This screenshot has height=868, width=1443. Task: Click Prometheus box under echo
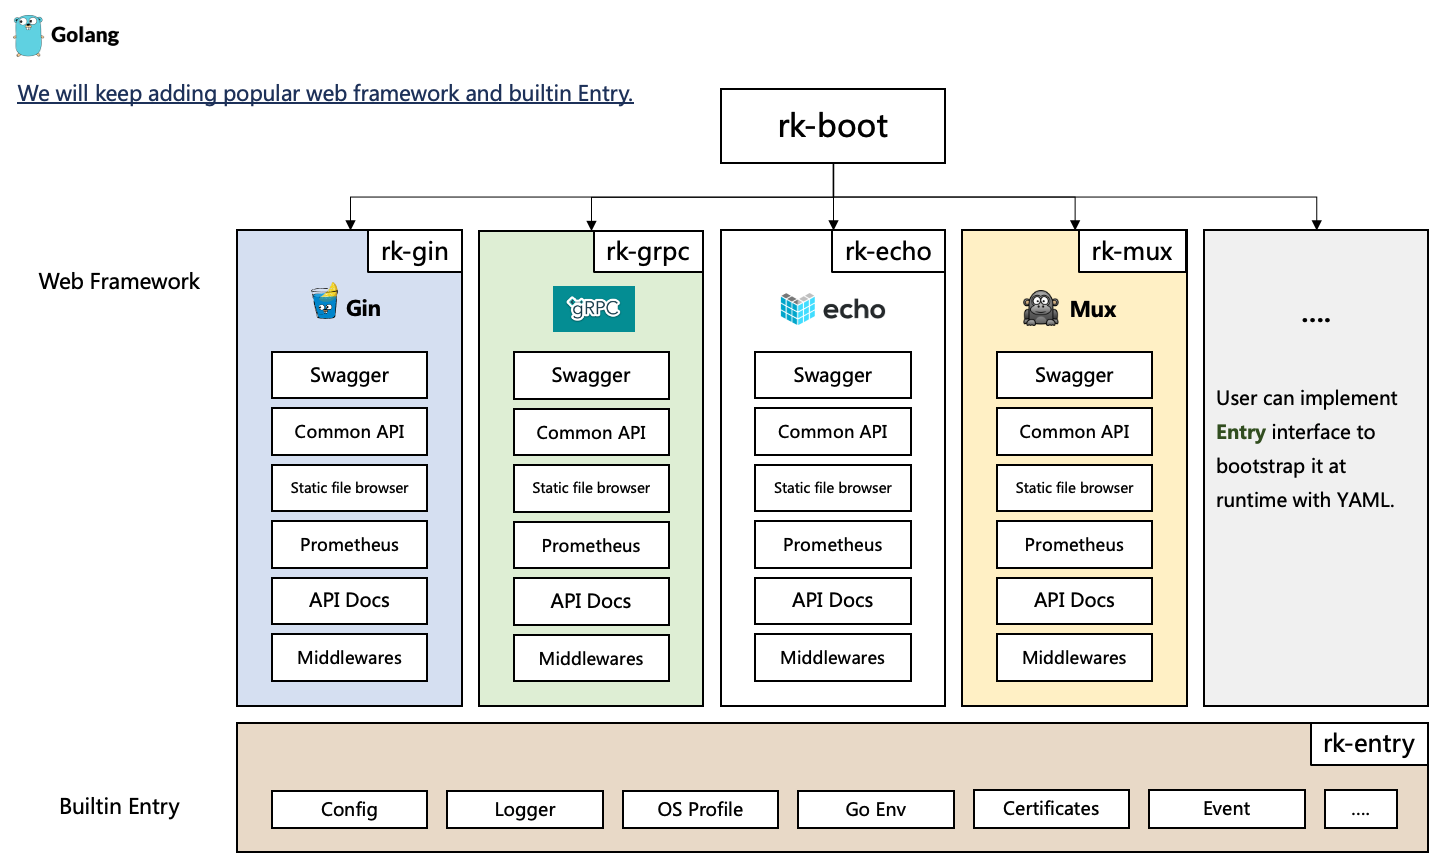point(833,545)
